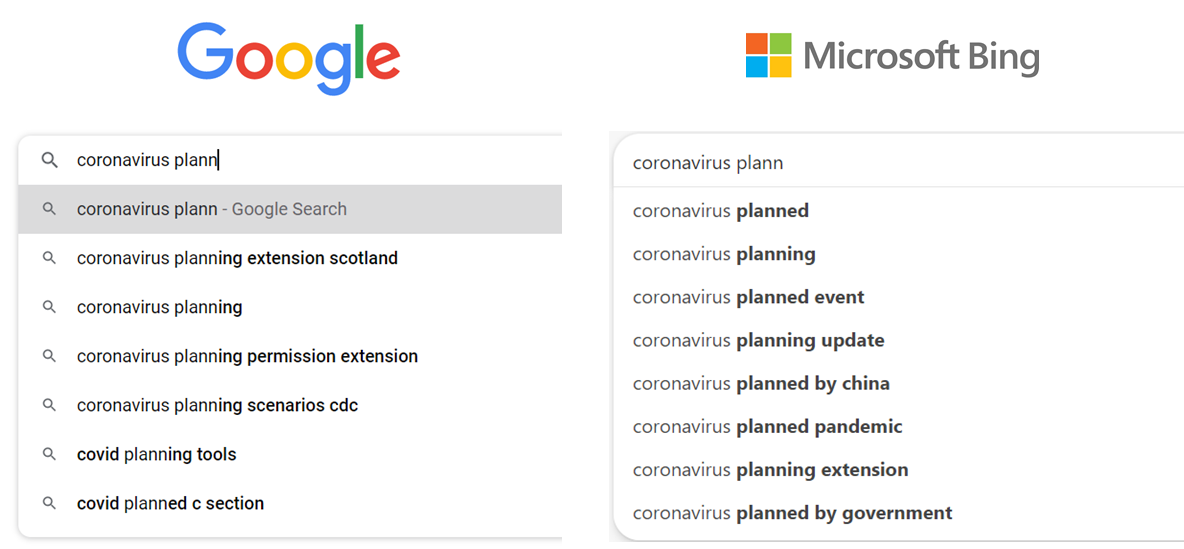This screenshot has width=1184, height=549.
Task: Focus the Bing search input field
Action: [x=900, y=163]
